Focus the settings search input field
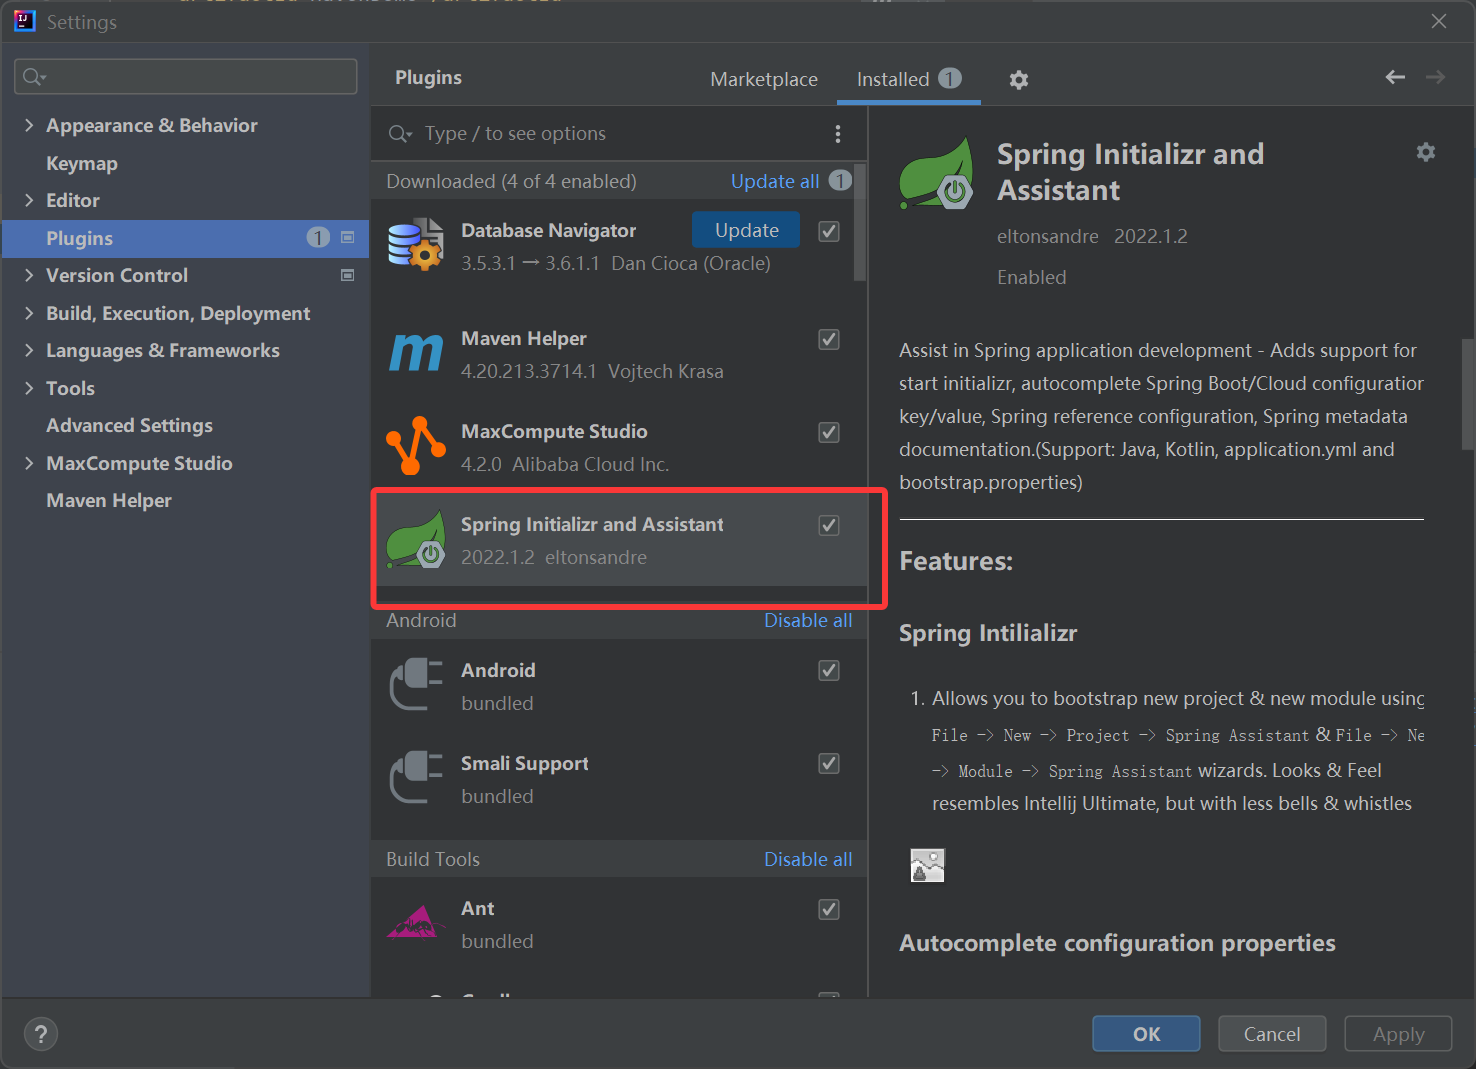This screenshot has width=1476, height=1069. click(x=186, y=77)
